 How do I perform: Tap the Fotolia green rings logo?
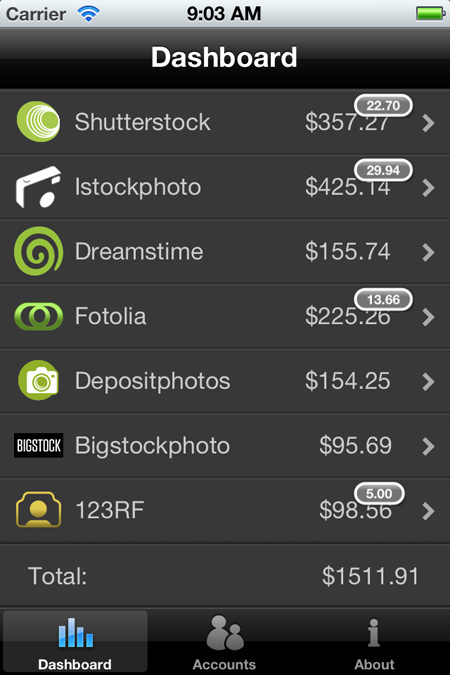(38, 316)
